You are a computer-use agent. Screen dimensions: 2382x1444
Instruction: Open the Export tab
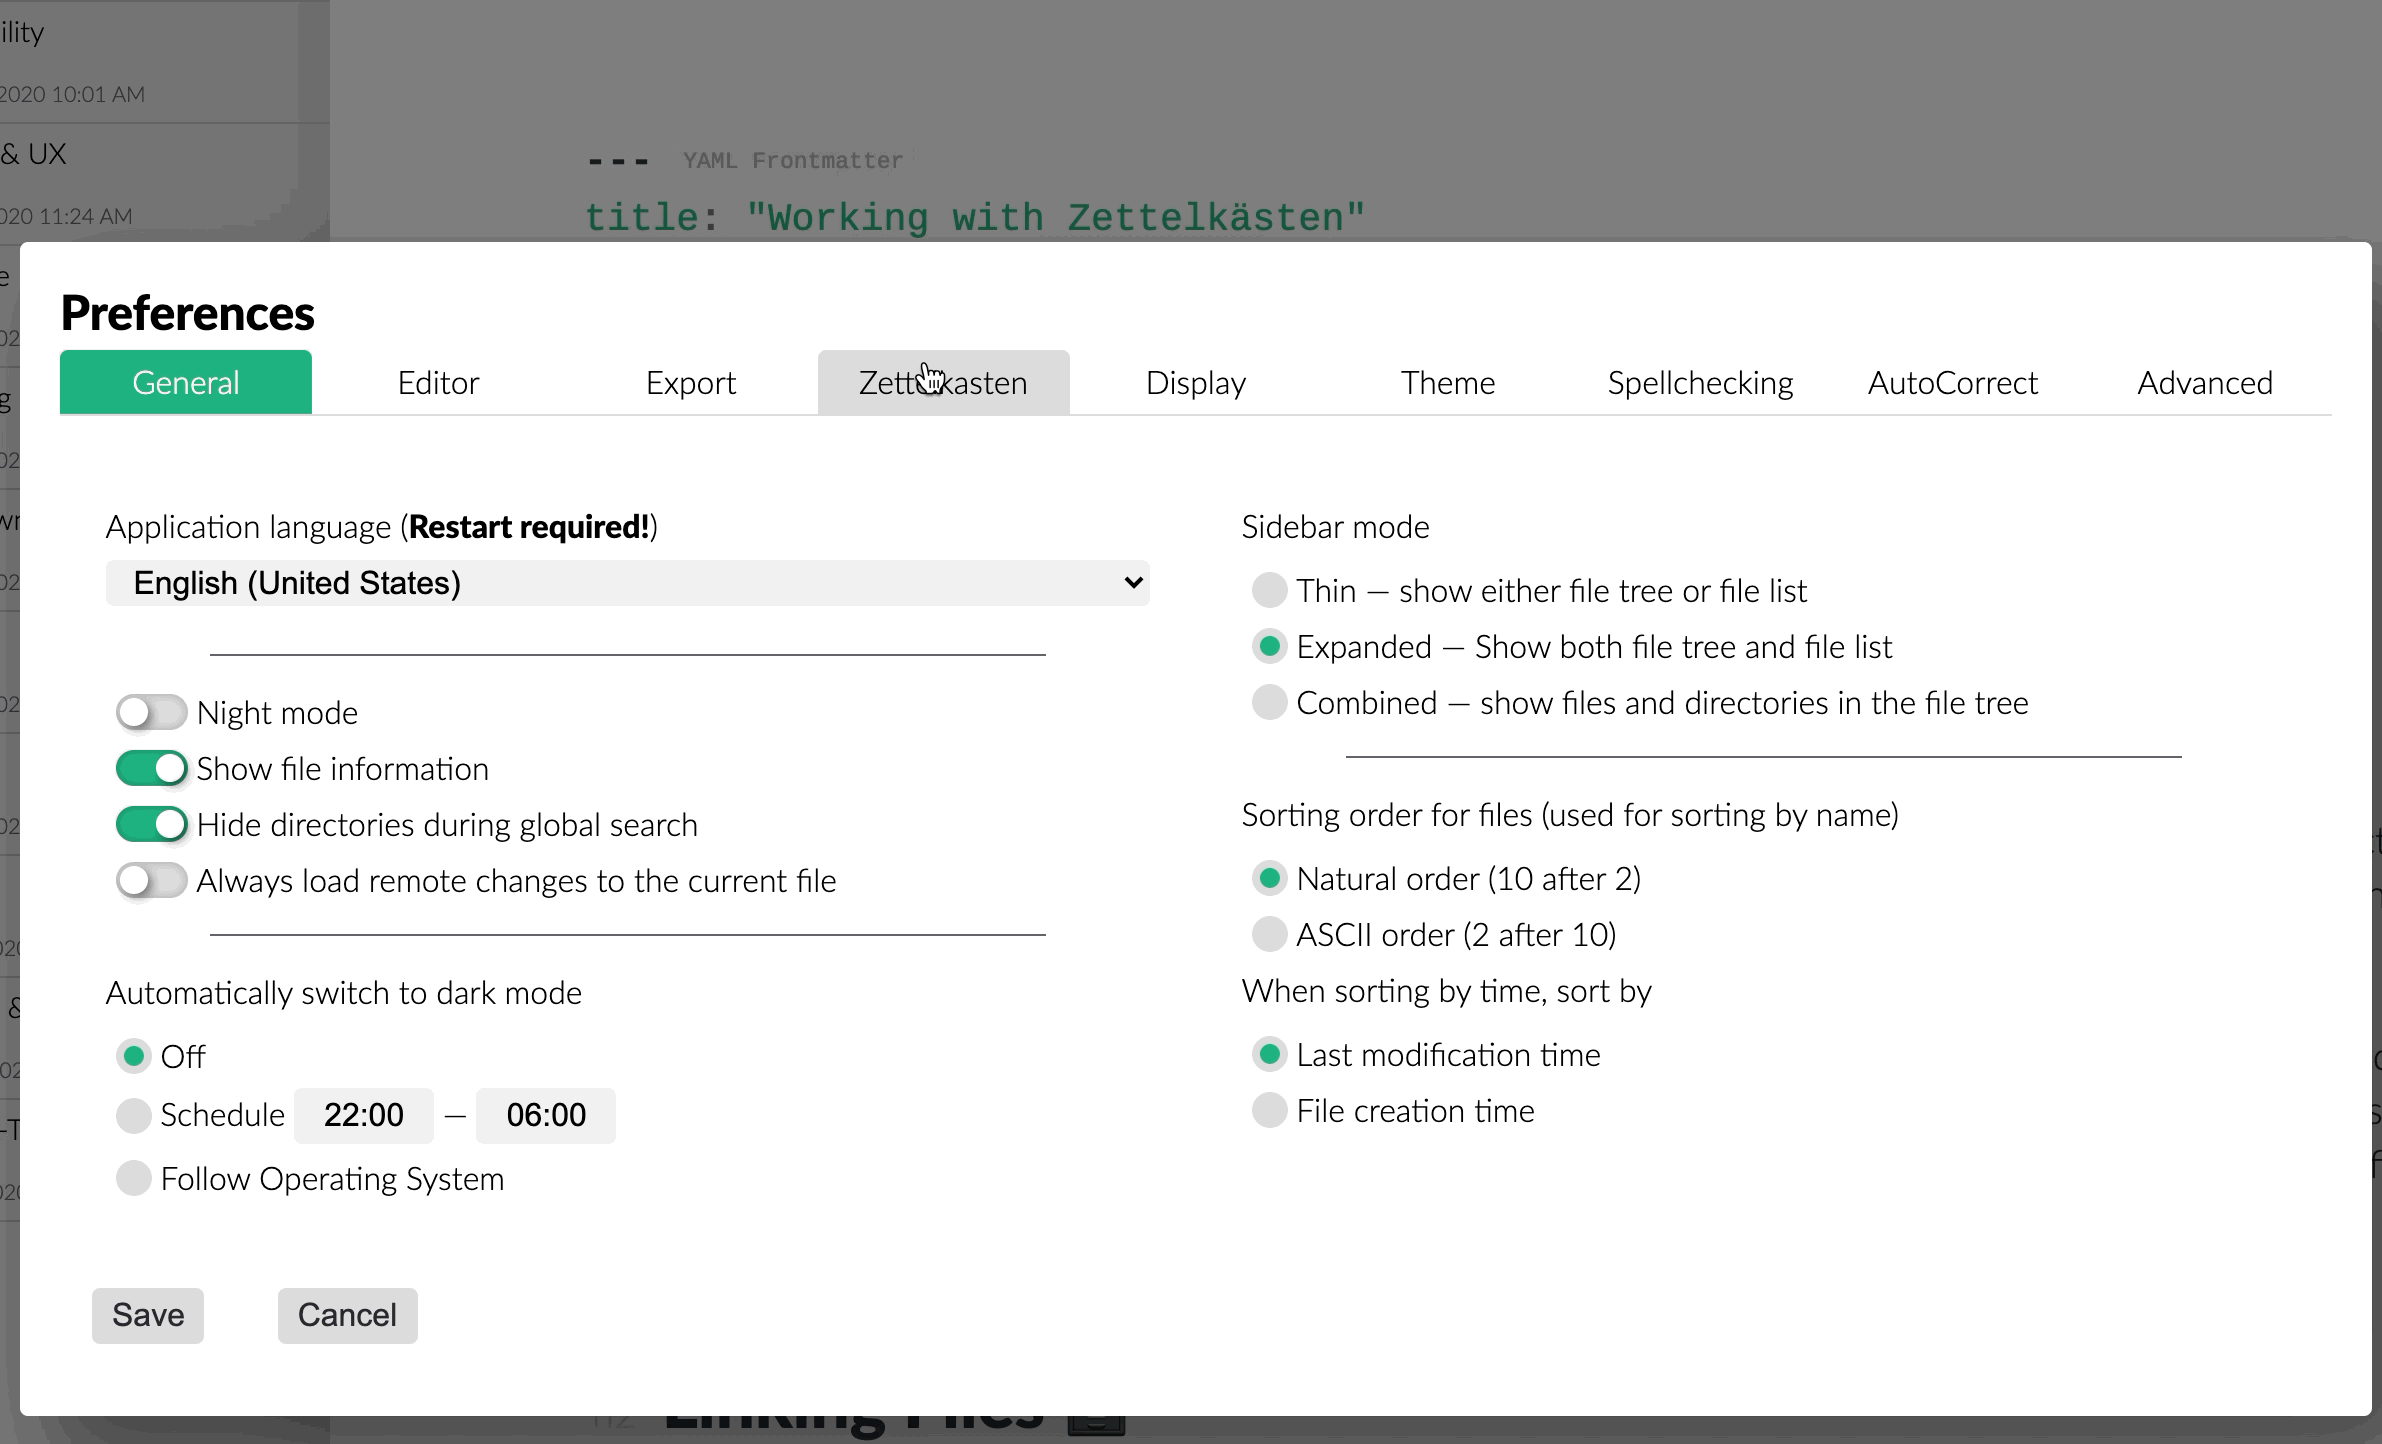pos(691,382)
